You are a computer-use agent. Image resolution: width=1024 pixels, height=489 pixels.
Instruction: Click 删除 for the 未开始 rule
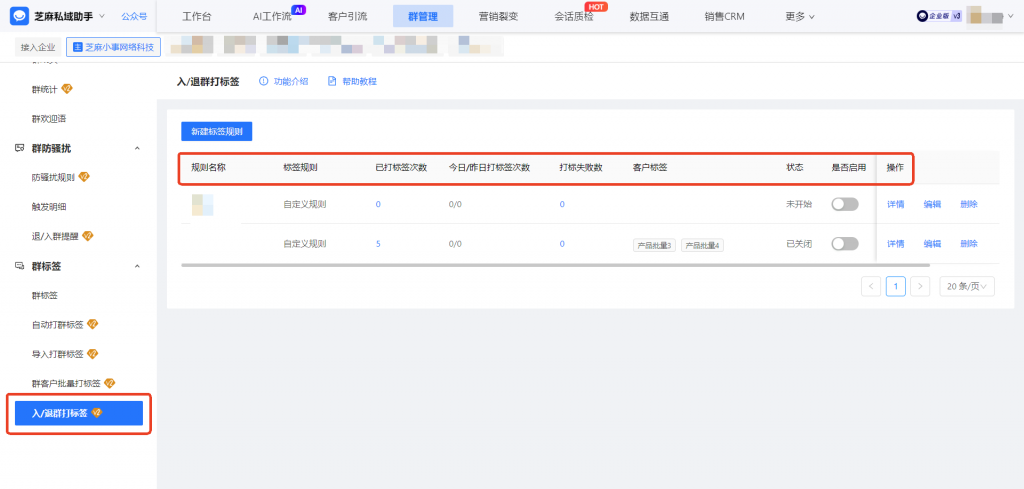point(968,204)
